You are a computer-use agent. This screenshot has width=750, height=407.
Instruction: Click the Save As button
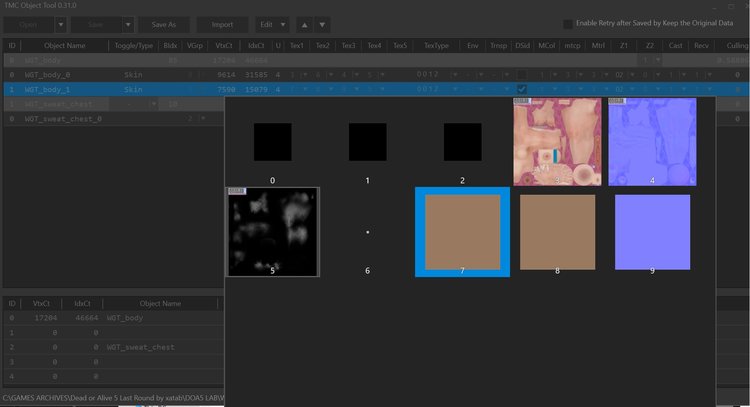(x=164, y=25)
